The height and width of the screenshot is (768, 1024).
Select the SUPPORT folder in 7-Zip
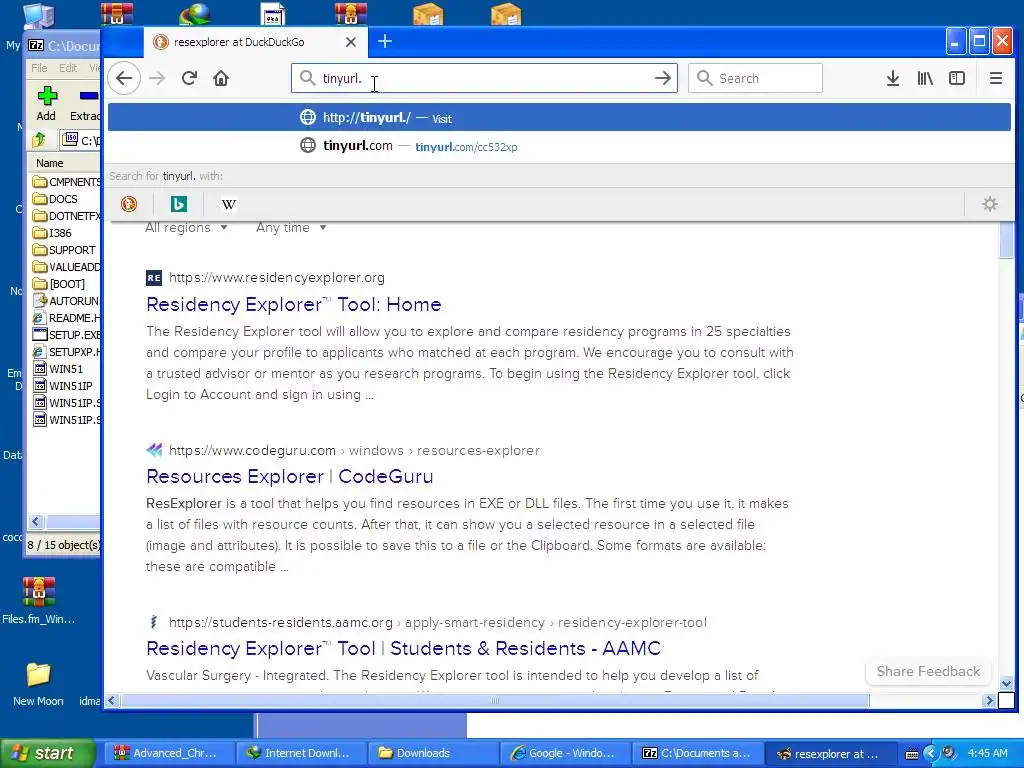tap(64, 249)
